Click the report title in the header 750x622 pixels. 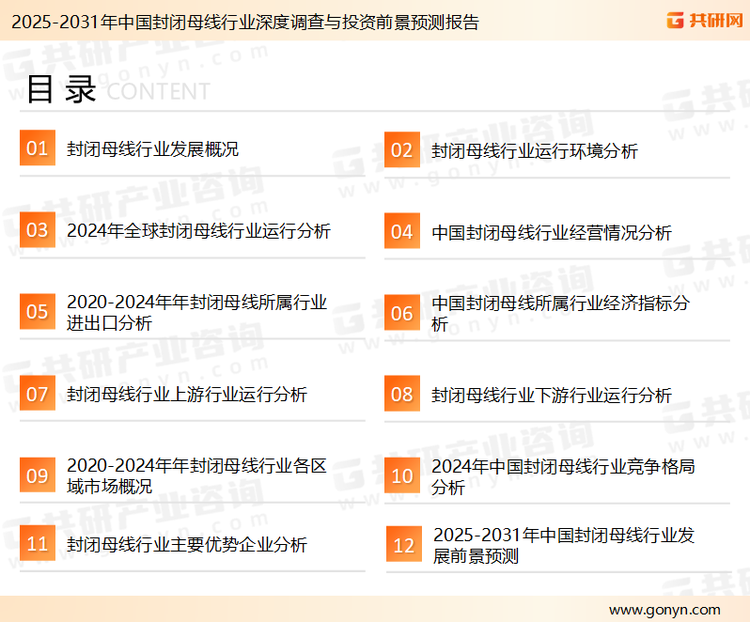245,22
